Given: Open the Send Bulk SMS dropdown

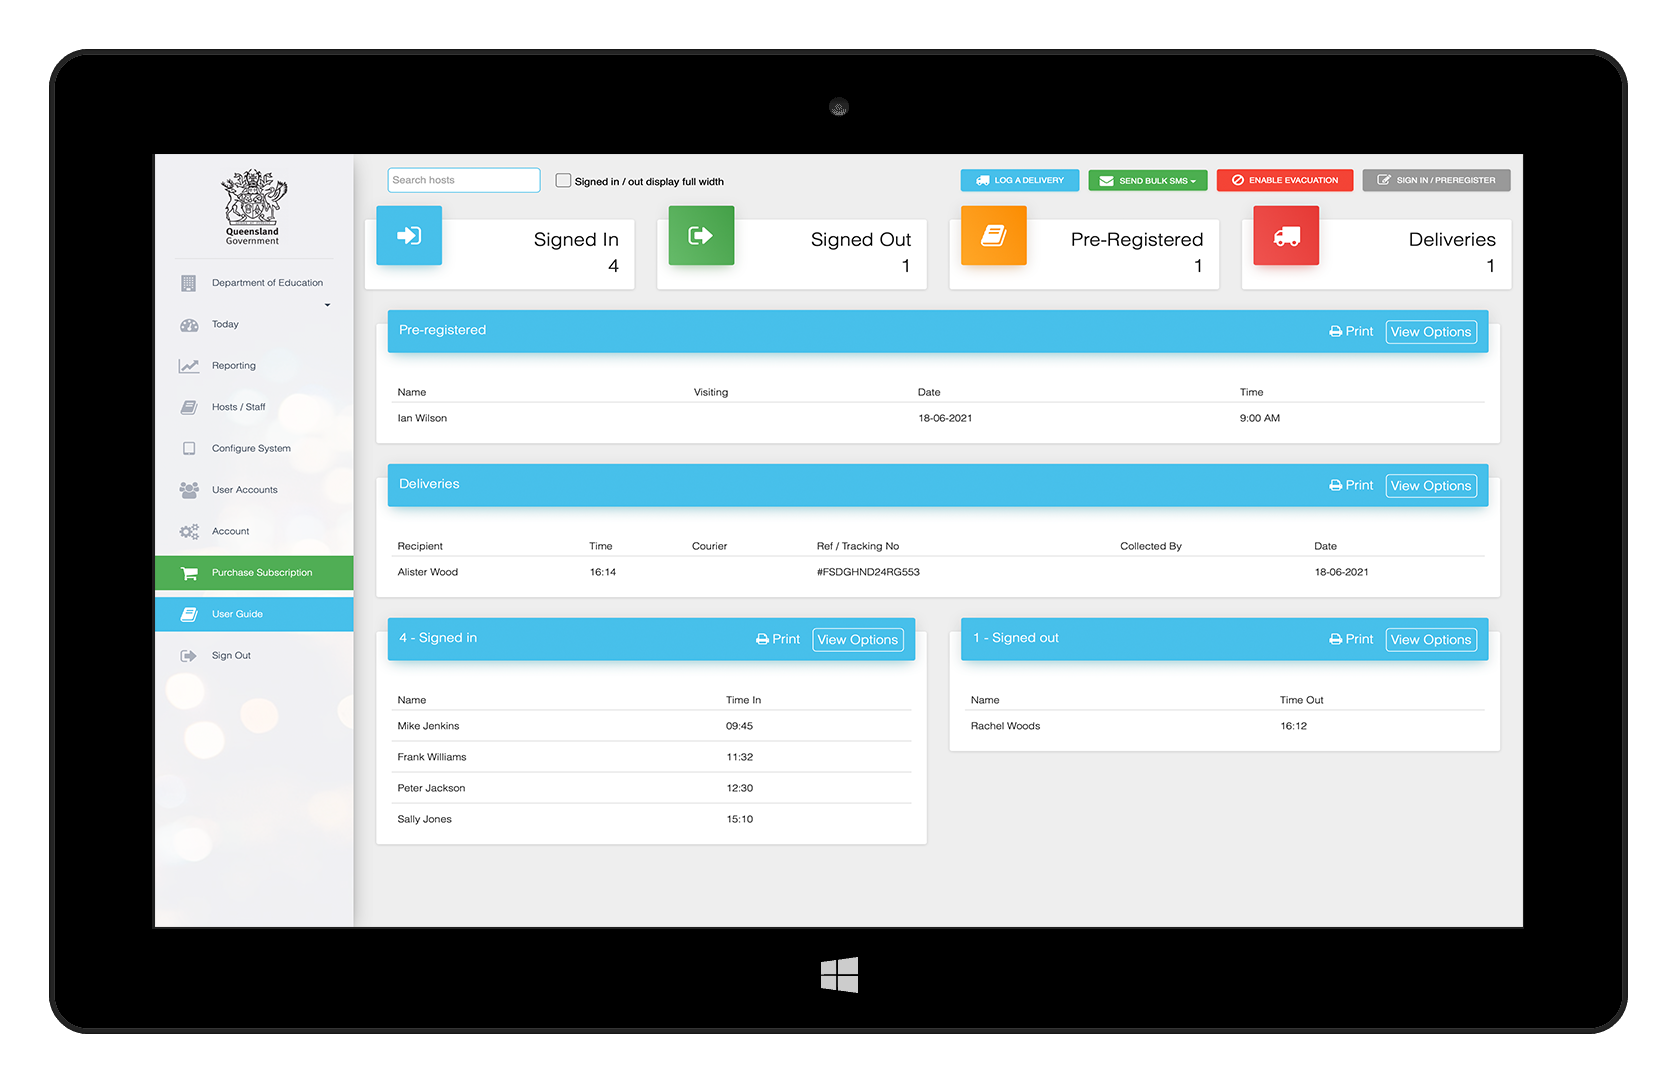Looking at the screenshot, I should (1147, 180).
